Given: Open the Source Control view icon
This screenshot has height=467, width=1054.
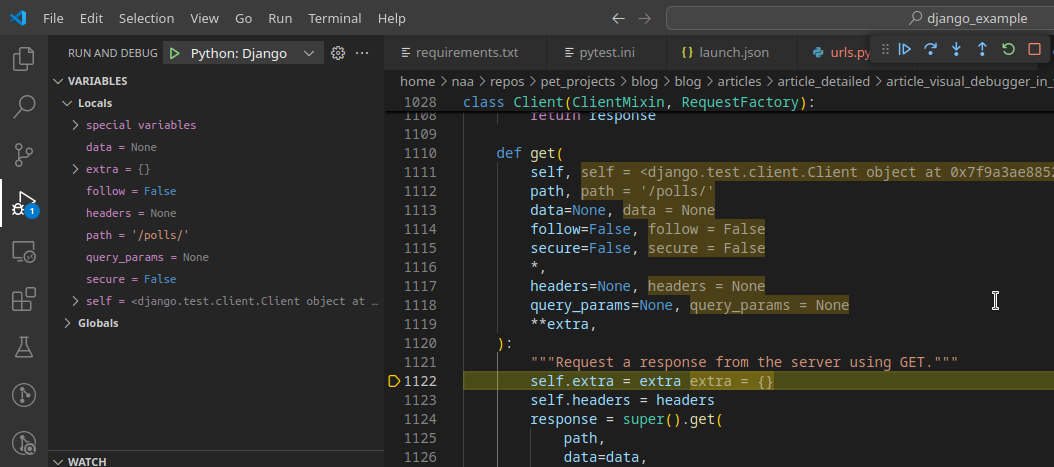Looking at the screenshot, I should coord(24,155).
